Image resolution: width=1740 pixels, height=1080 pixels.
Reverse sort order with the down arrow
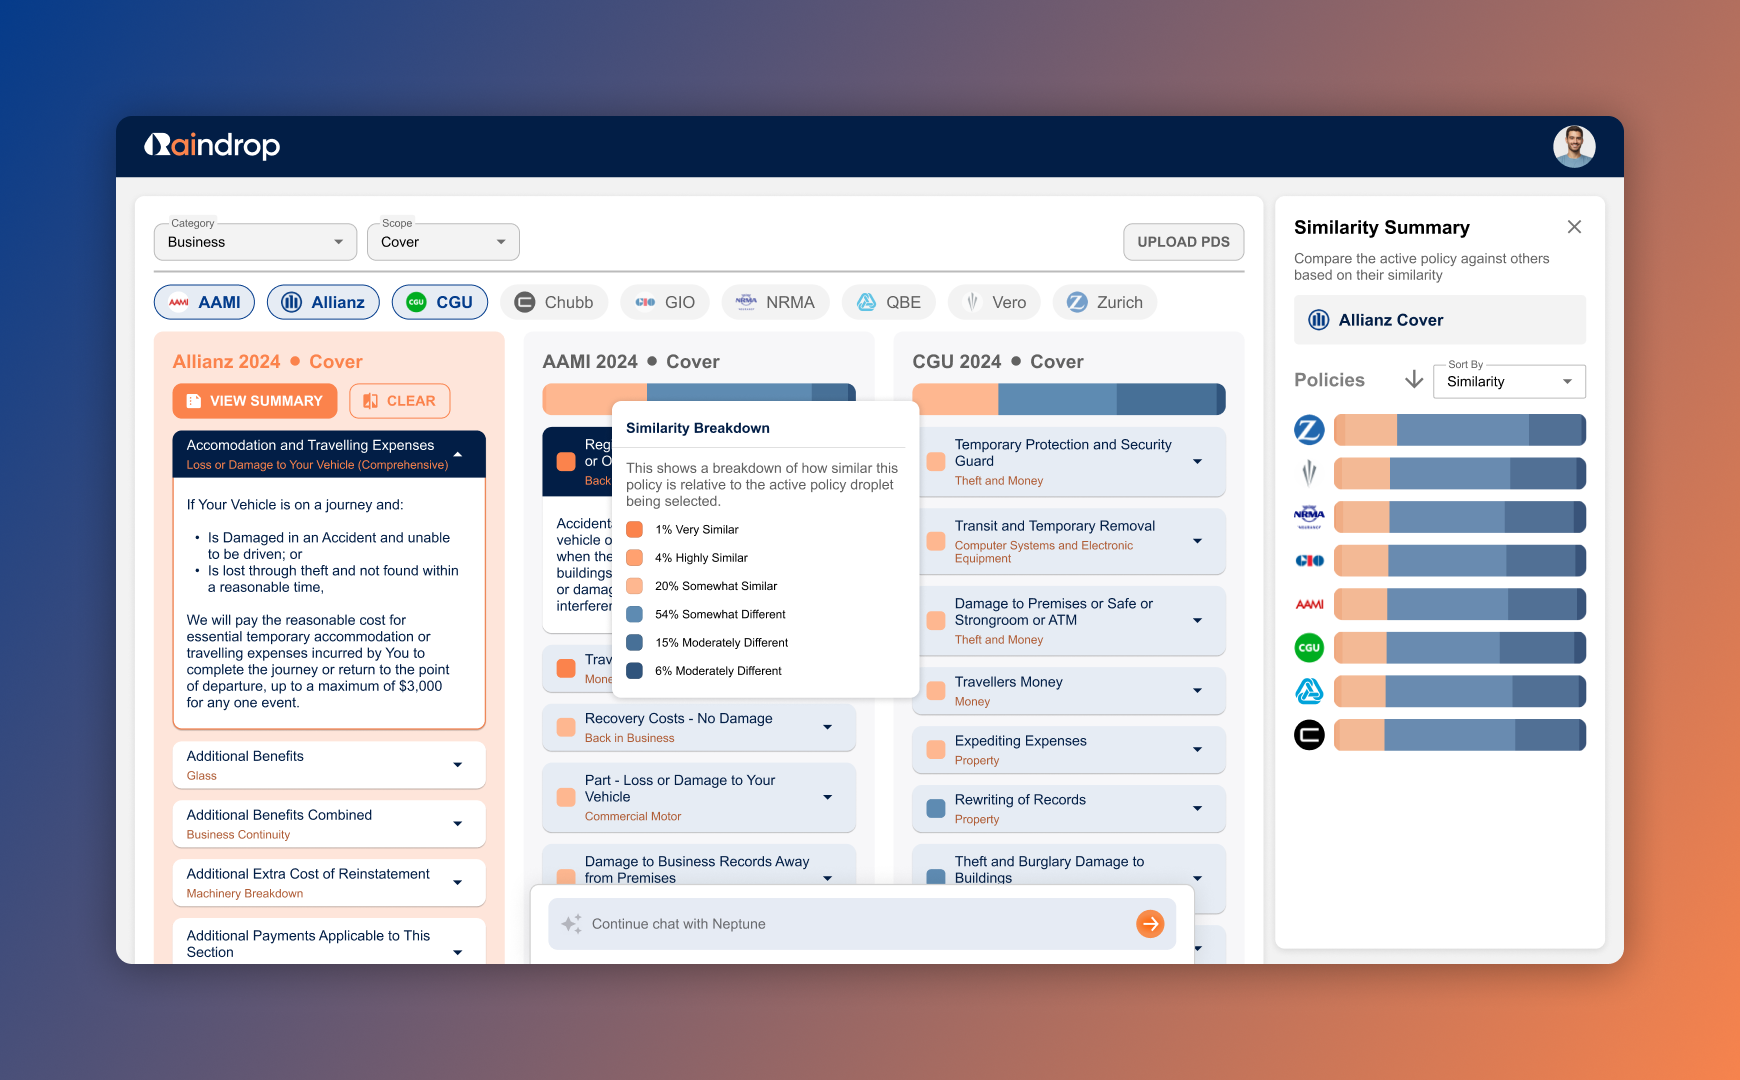point(1413,380)
